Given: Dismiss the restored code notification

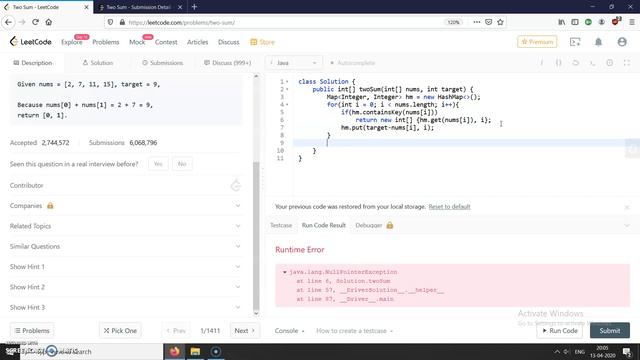Looking at the screenshot, I should pyautogui.click(x=627, y=207).
